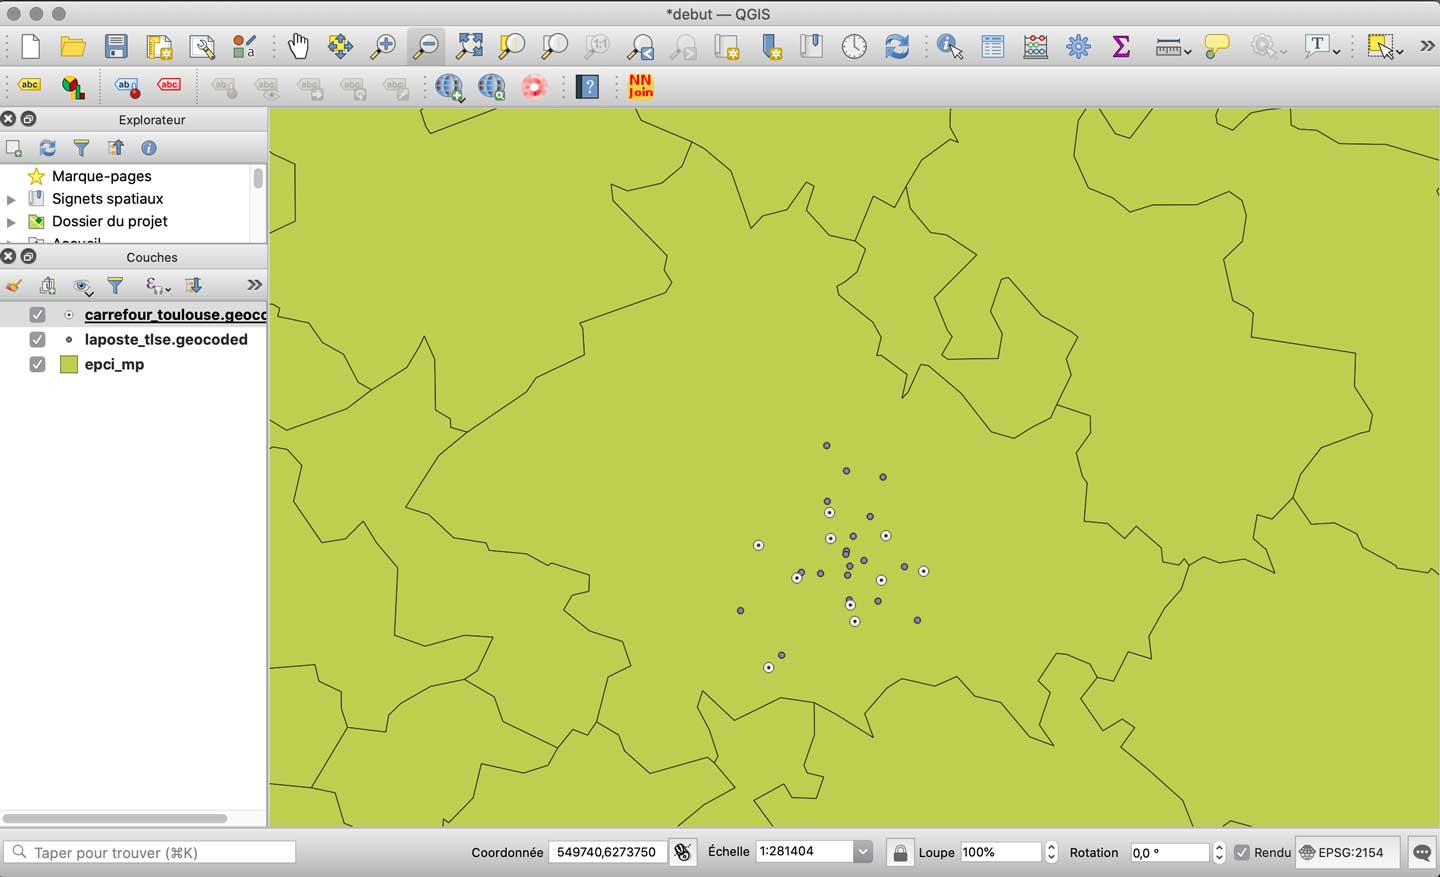
Task: Save the project with the floppy disk icon
Action: (x=116, y=46)
